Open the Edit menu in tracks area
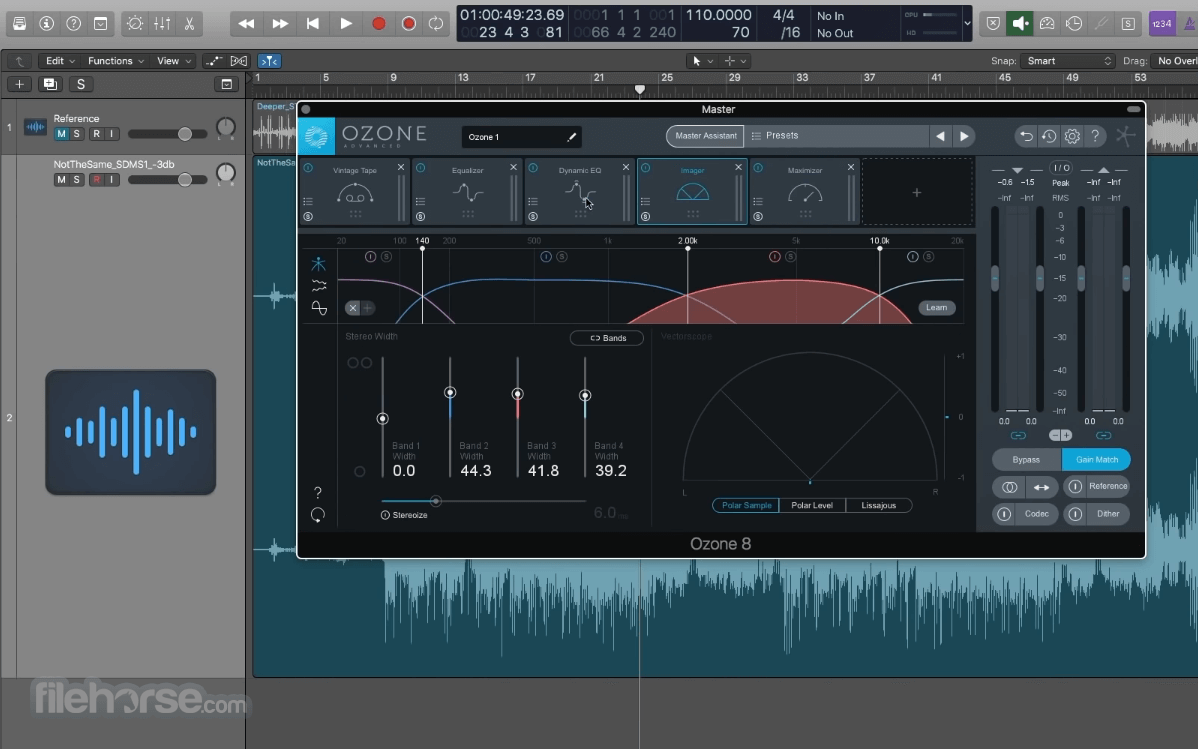This screenshot has width=1198, height=749. pyautogui.click(x=60, y=60)
